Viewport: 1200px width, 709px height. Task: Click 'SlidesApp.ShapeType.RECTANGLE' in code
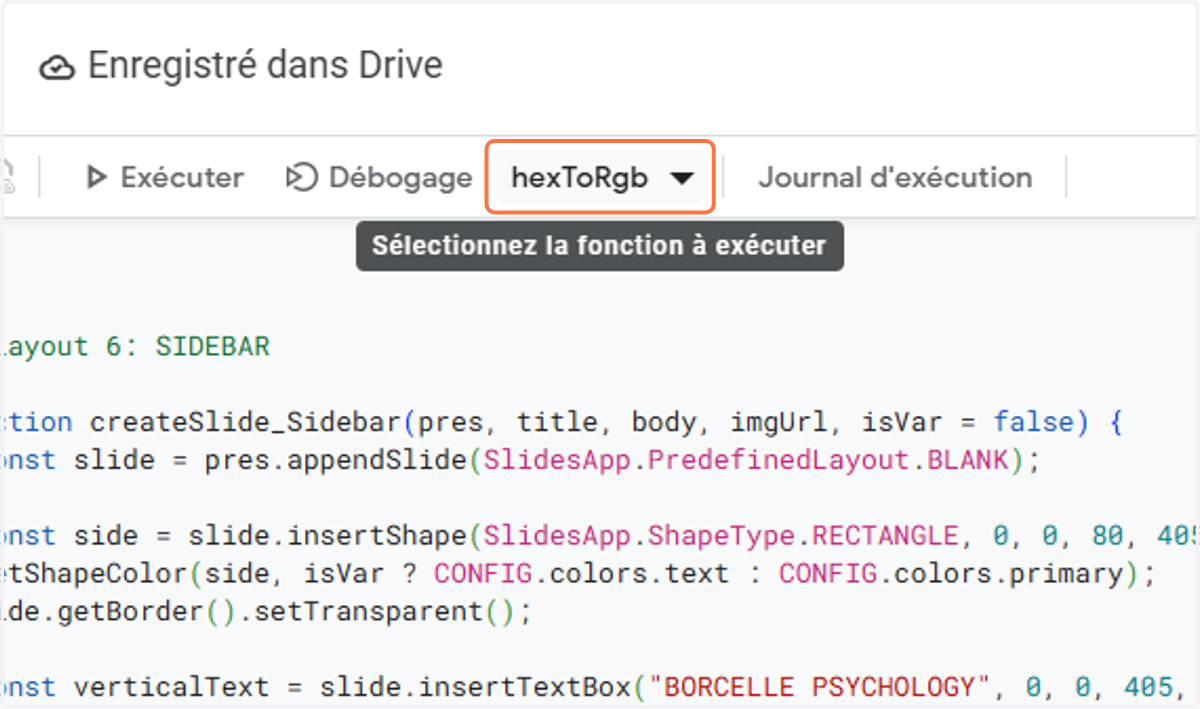(x=720, y=537)
